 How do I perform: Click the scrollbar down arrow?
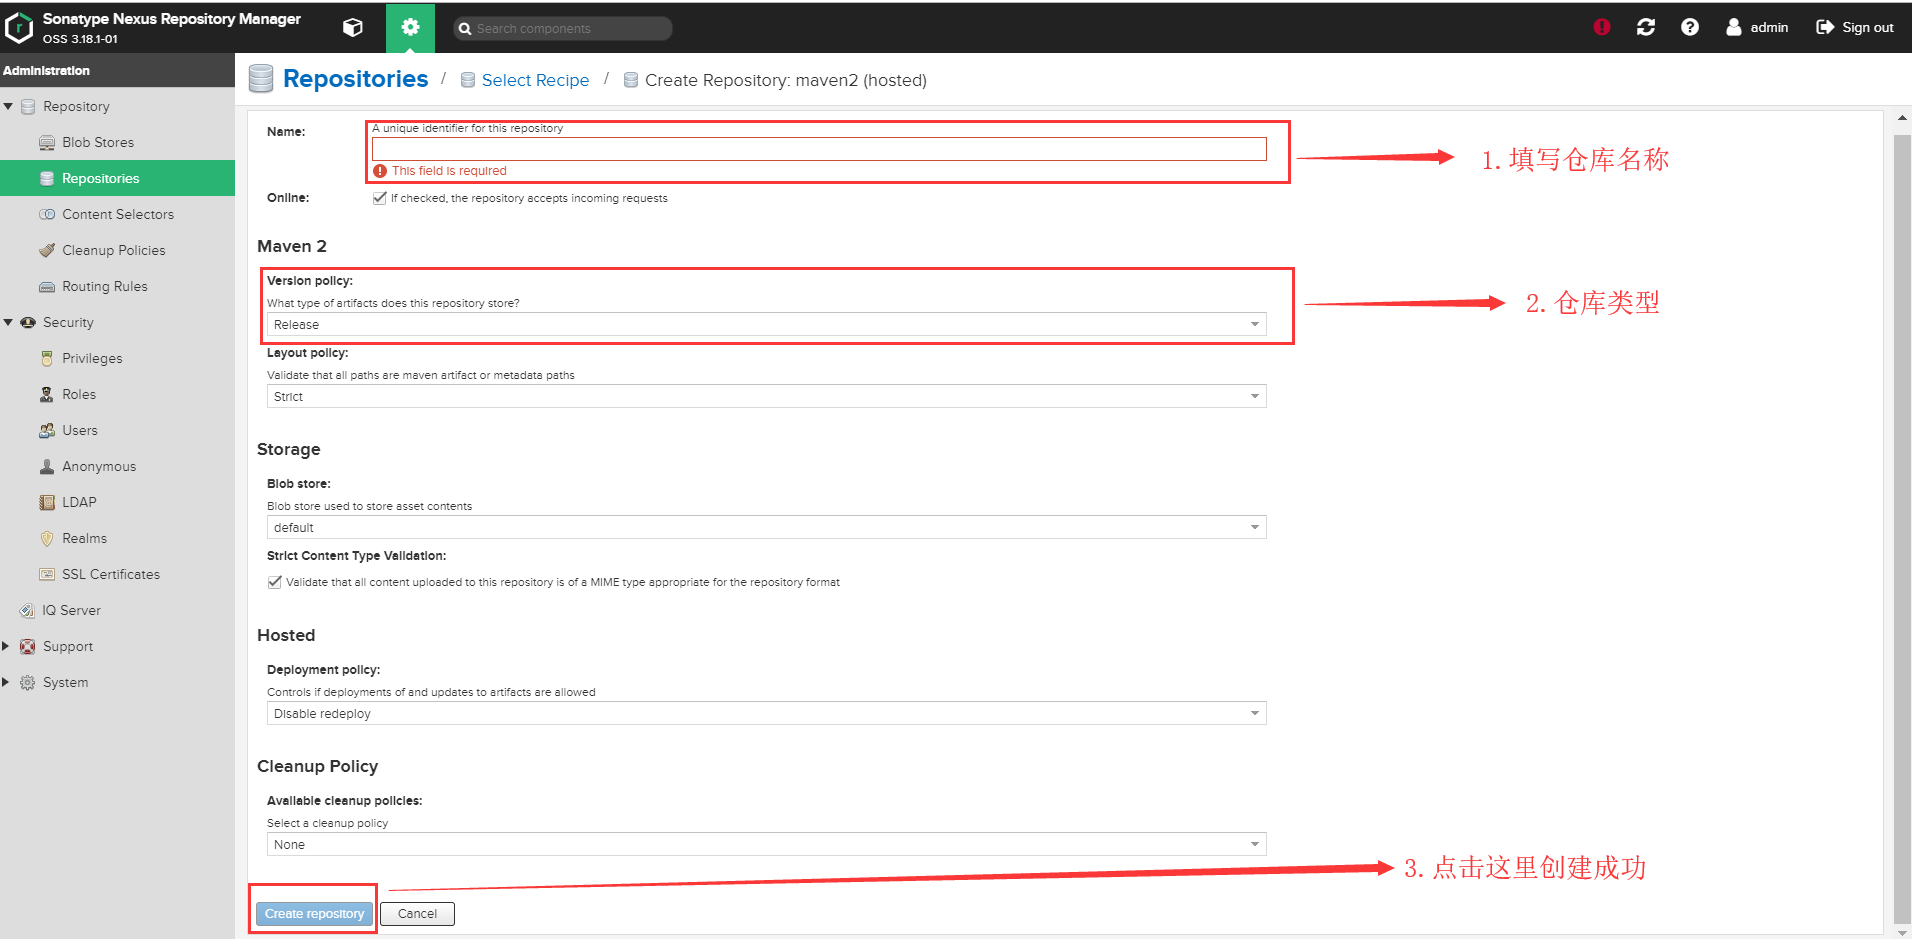[1902, 932]
